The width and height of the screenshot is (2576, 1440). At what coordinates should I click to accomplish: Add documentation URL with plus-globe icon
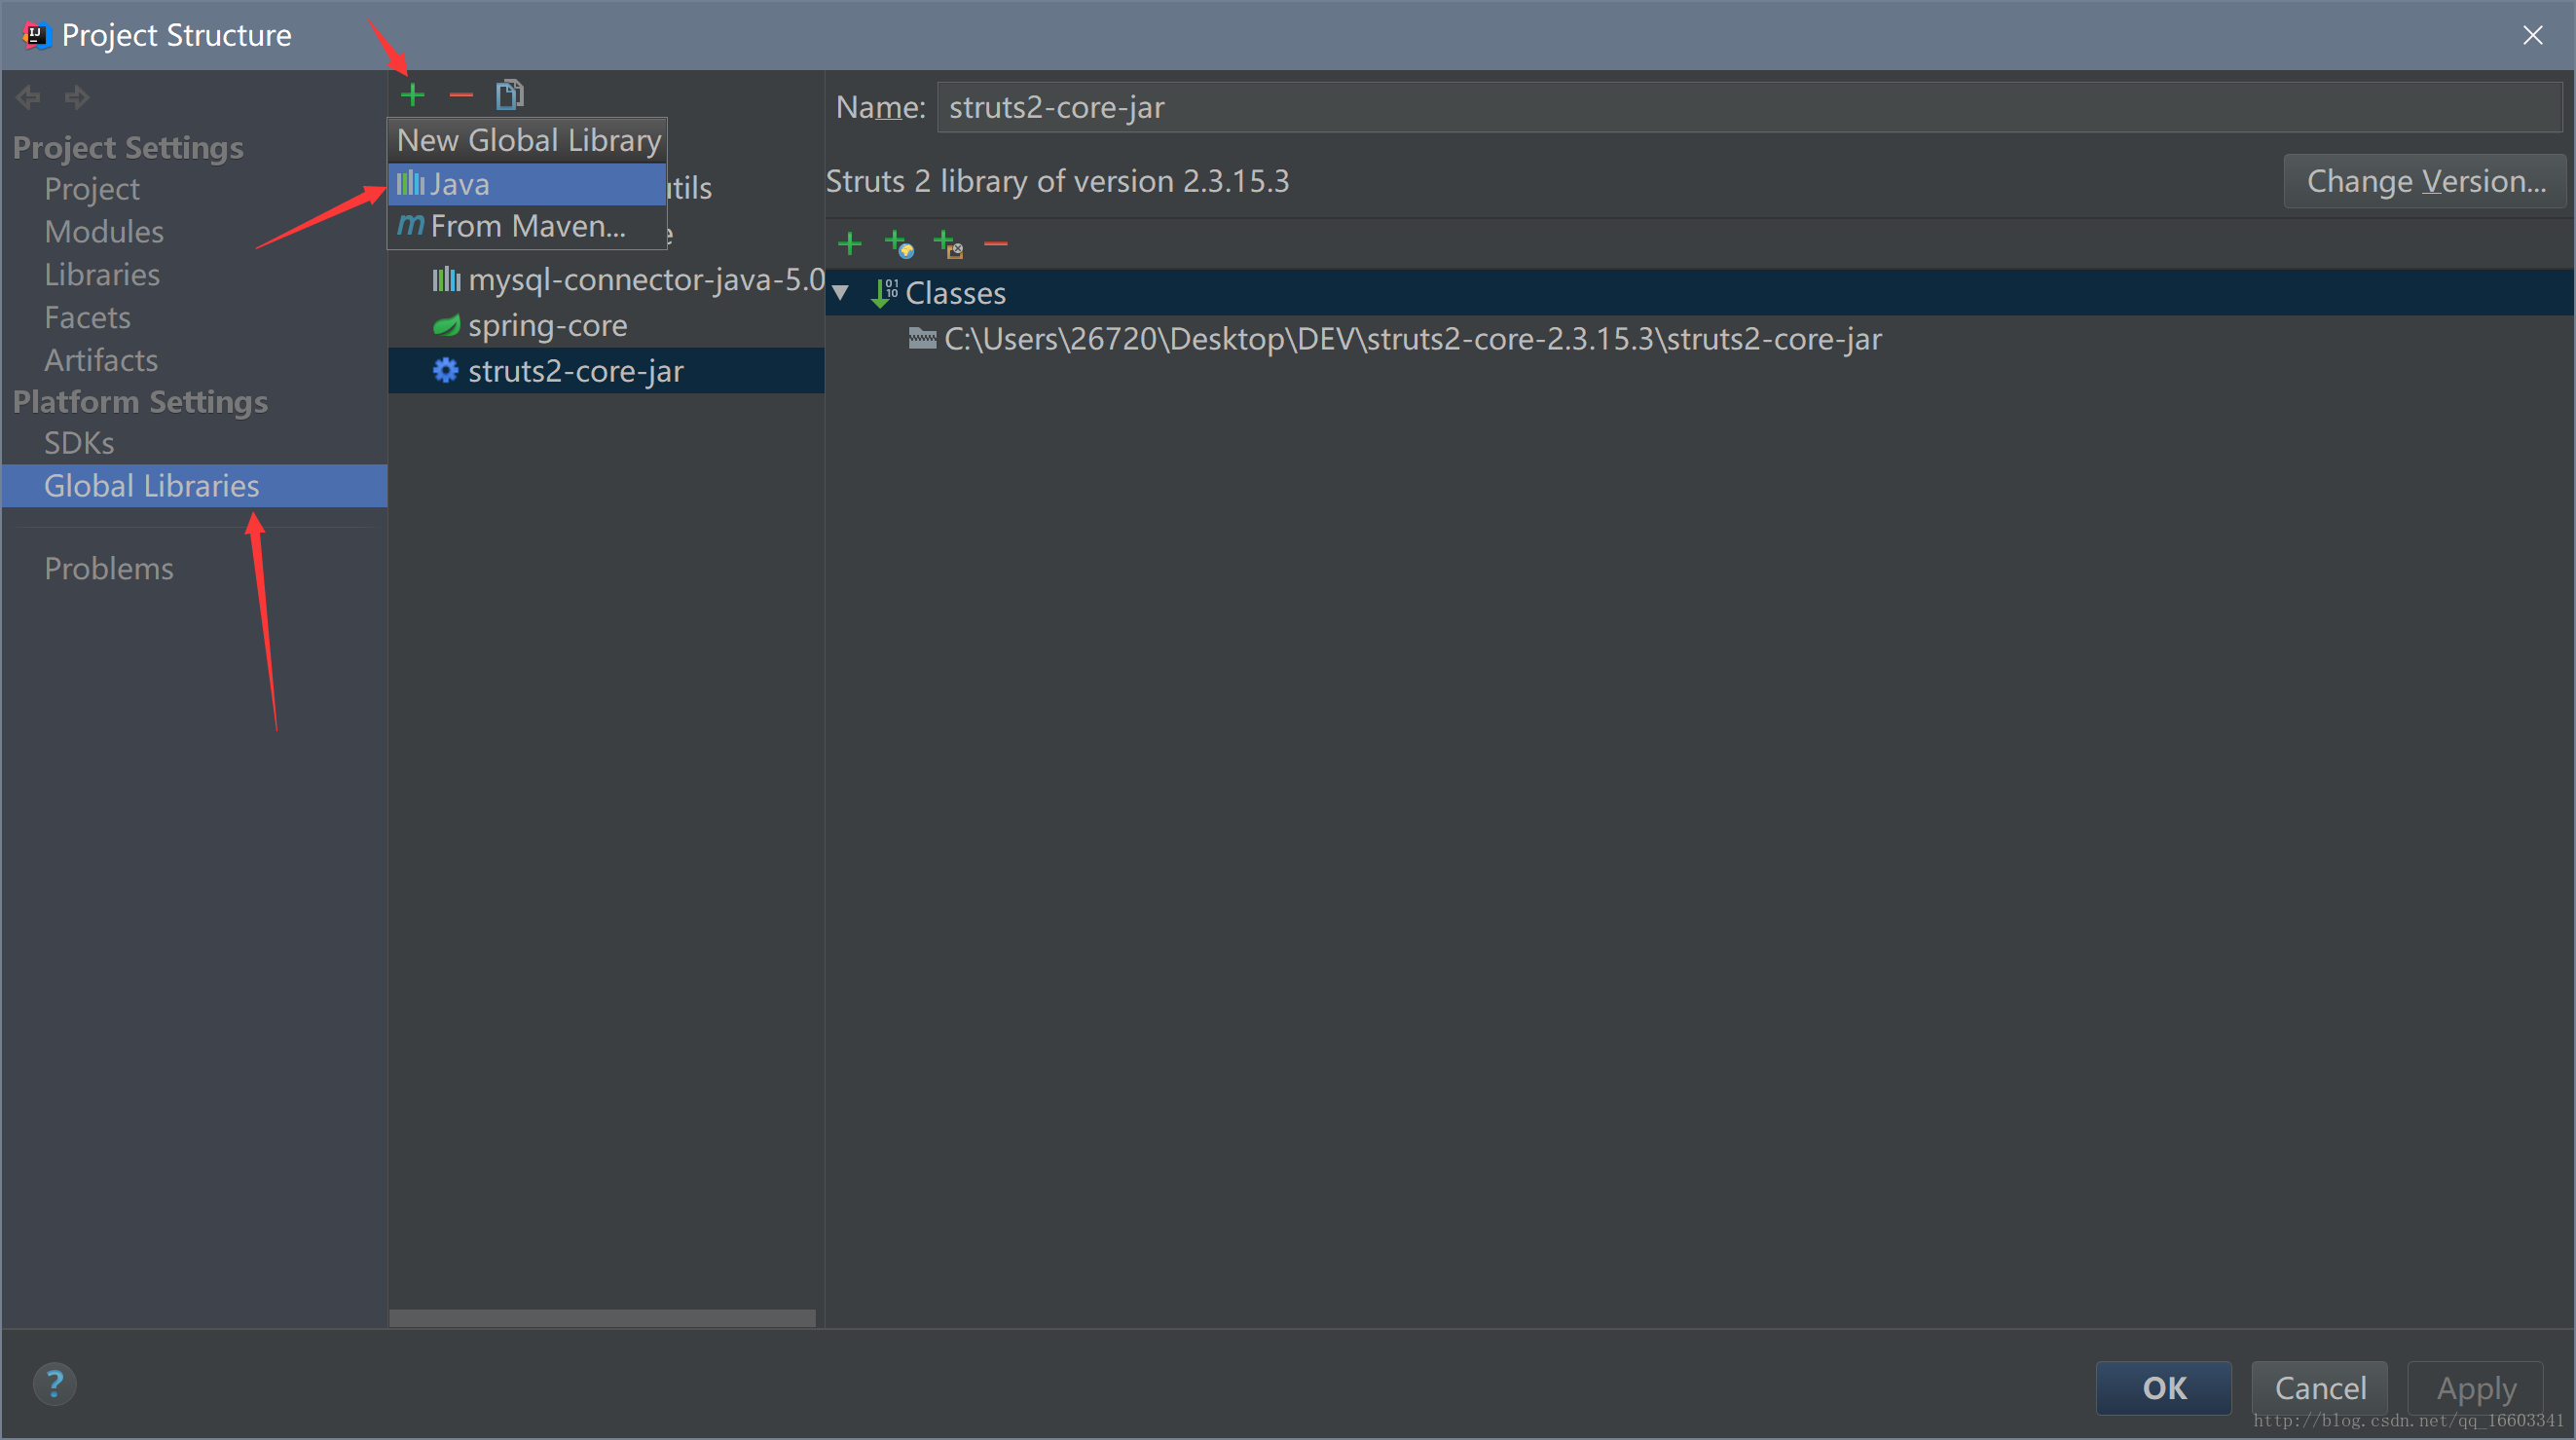point(899,243)
